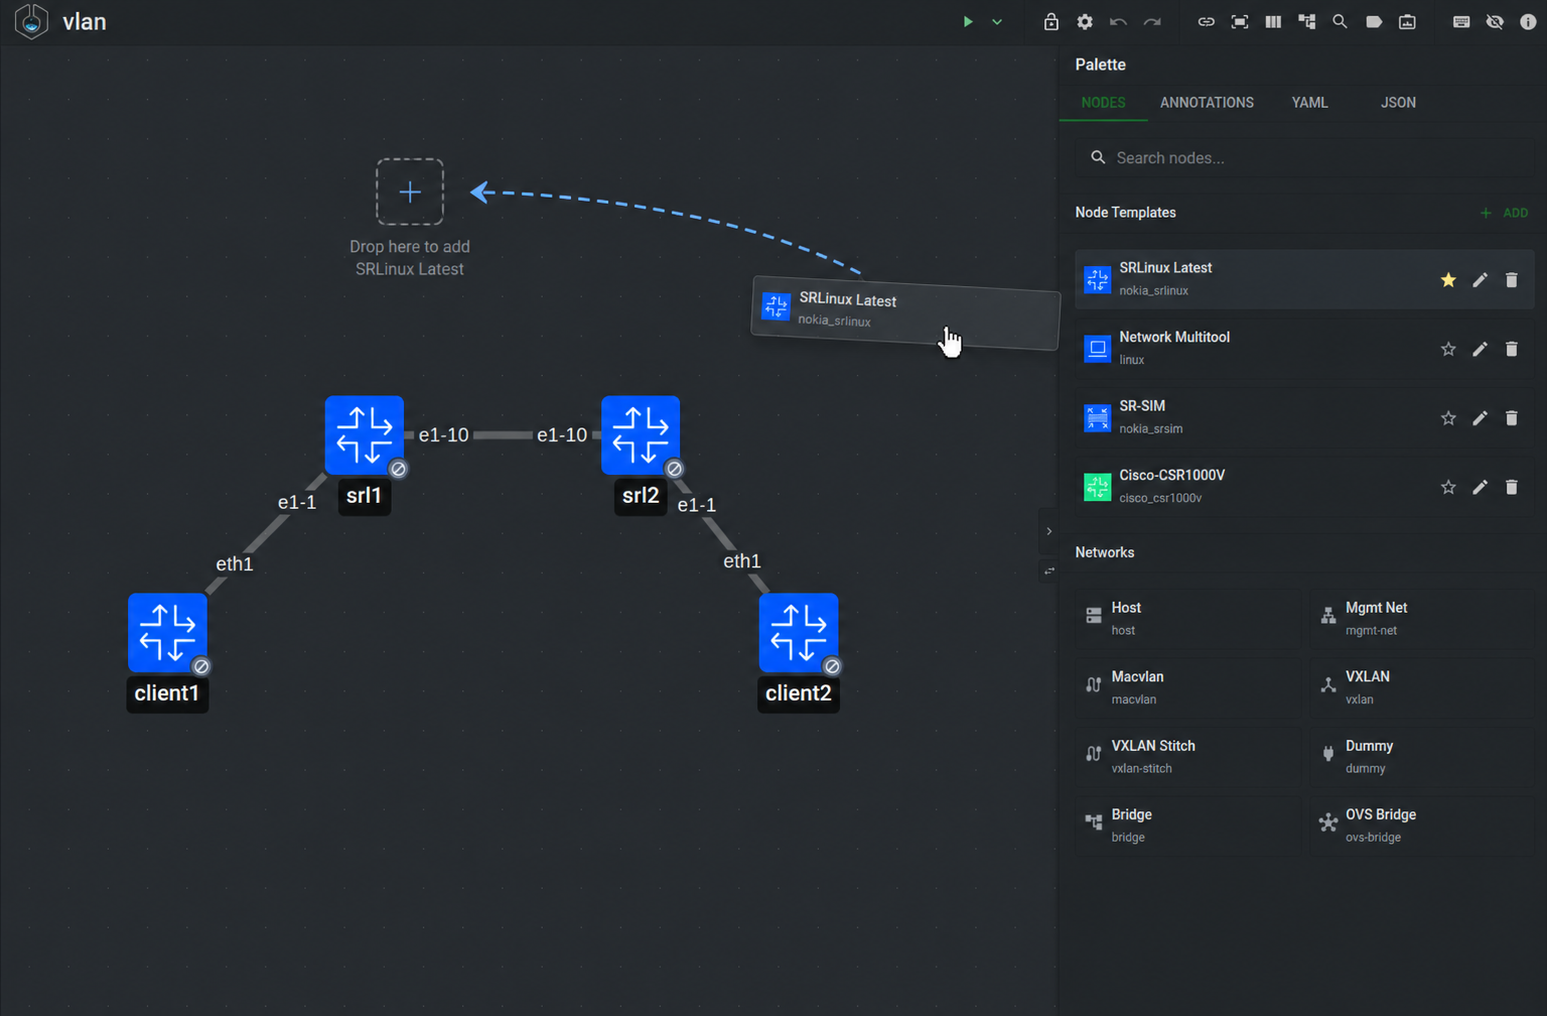Choose the Dummy network item
Image resolution: width=1547 pixels, height=1016 pixels.
[1421, 757]
